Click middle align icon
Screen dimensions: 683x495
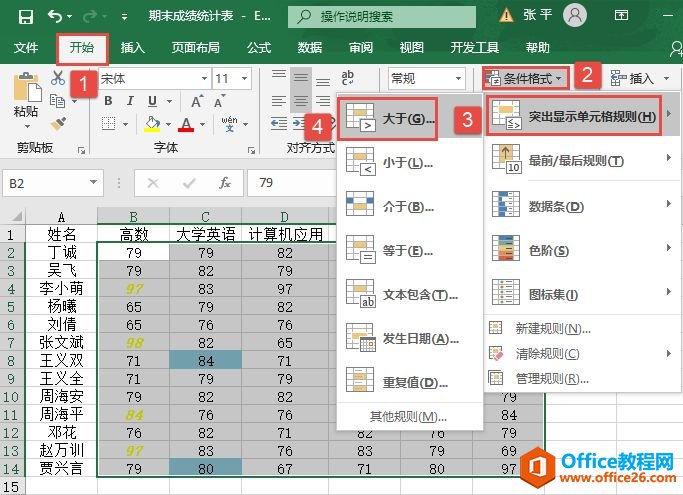click(301, 78)
